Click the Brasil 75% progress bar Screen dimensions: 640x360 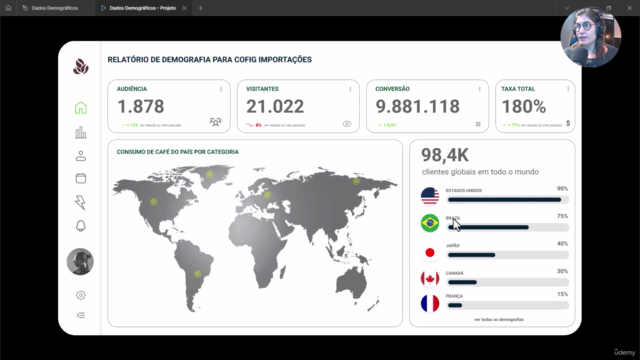pyautogui.click(x=508, y=227)
